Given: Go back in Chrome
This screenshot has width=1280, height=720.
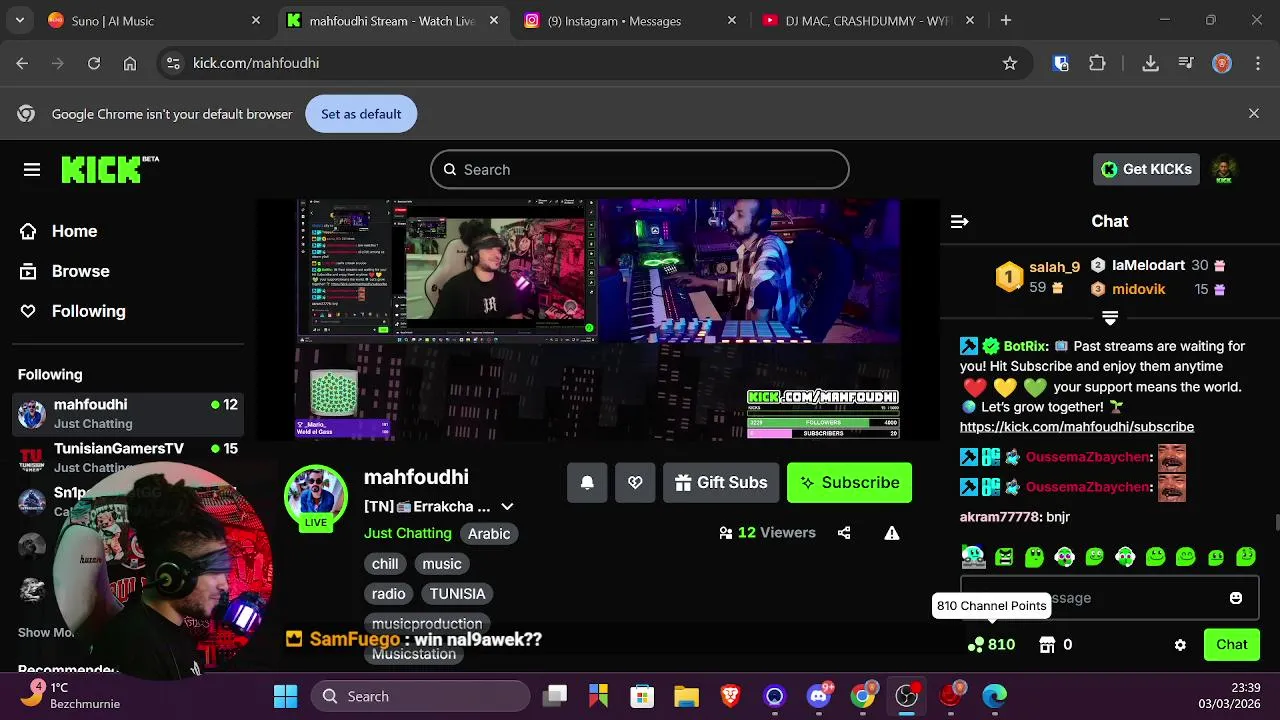Looking at the screenshot, I should tap(22, 63).
